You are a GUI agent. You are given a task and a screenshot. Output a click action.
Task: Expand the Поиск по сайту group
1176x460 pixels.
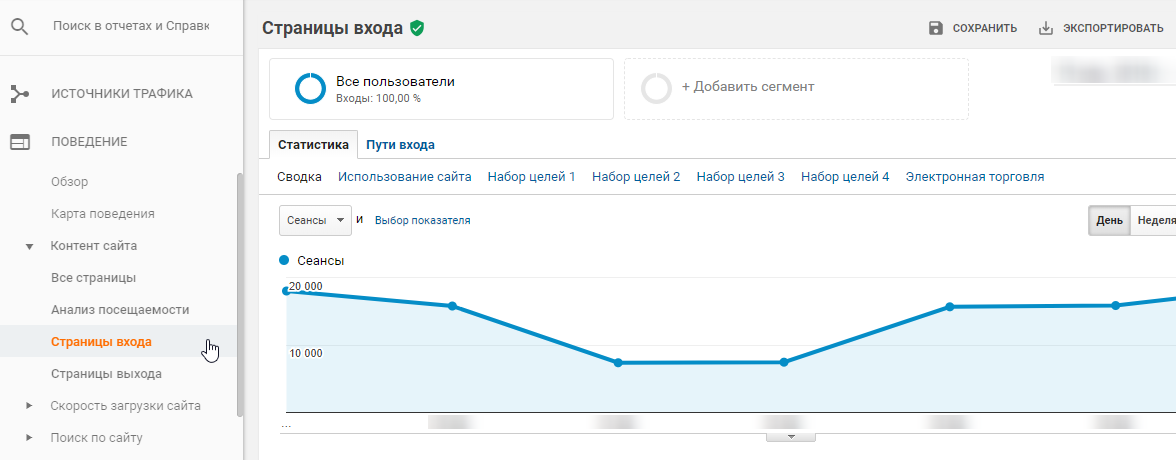[30, 438]
